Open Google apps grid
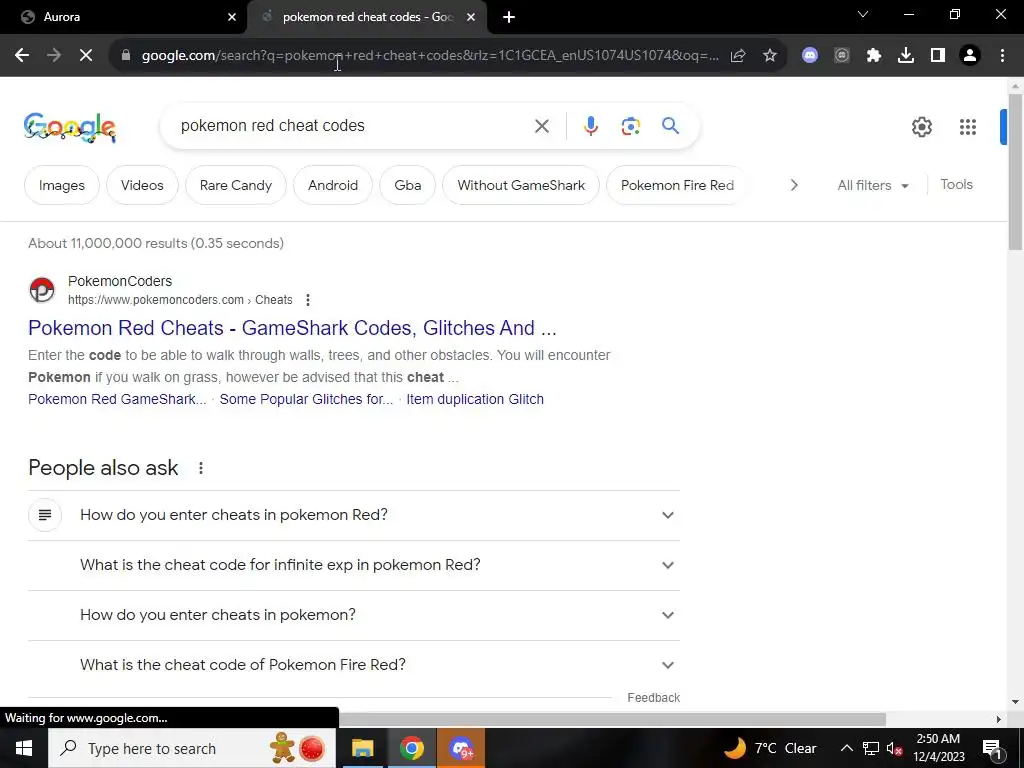Image resolution: width=1024 pixels, height=768 pixels. click(968, 127)
